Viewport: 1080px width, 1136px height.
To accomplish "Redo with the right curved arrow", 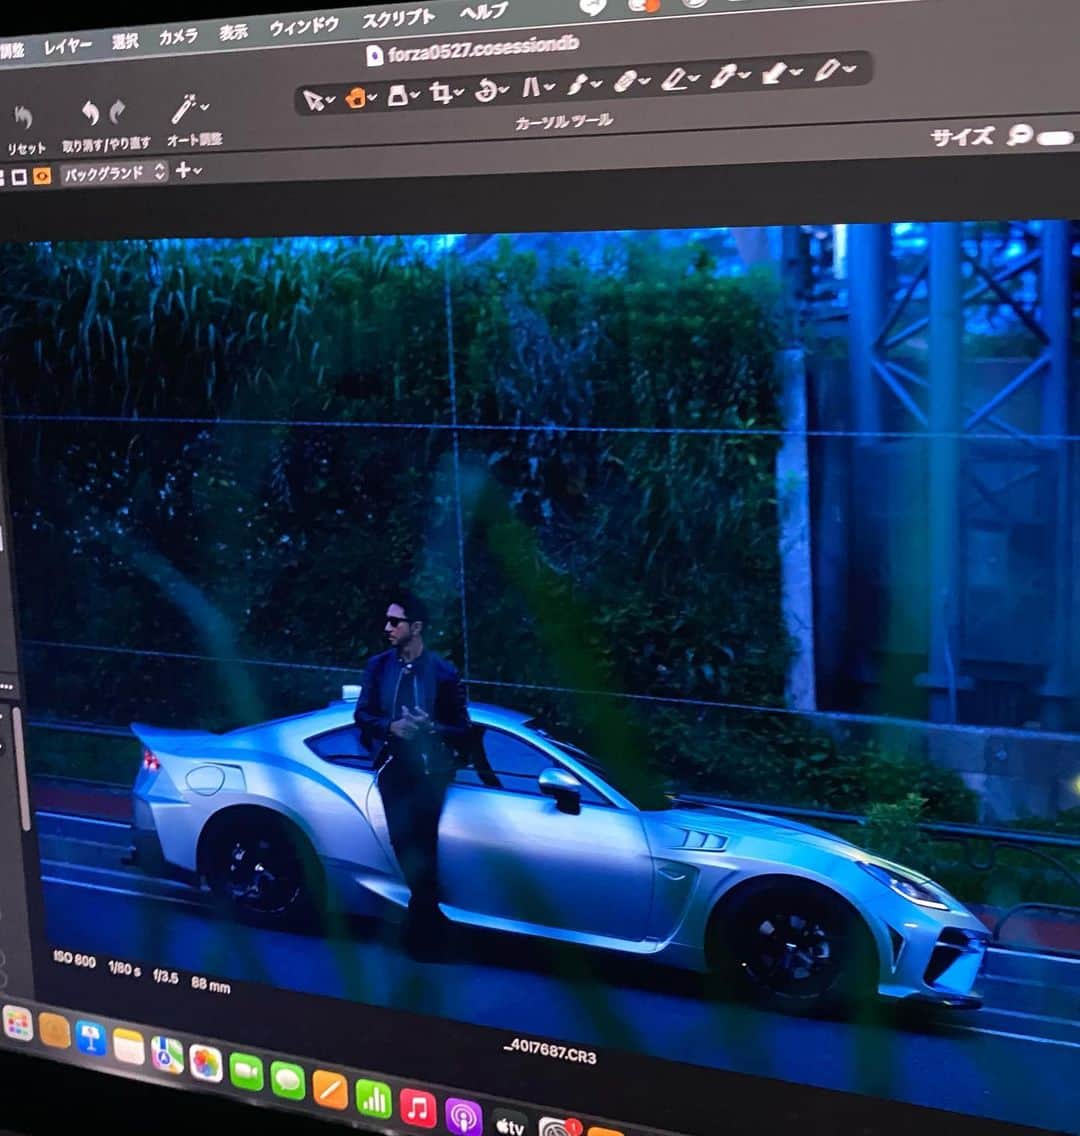I will (117, 112).
